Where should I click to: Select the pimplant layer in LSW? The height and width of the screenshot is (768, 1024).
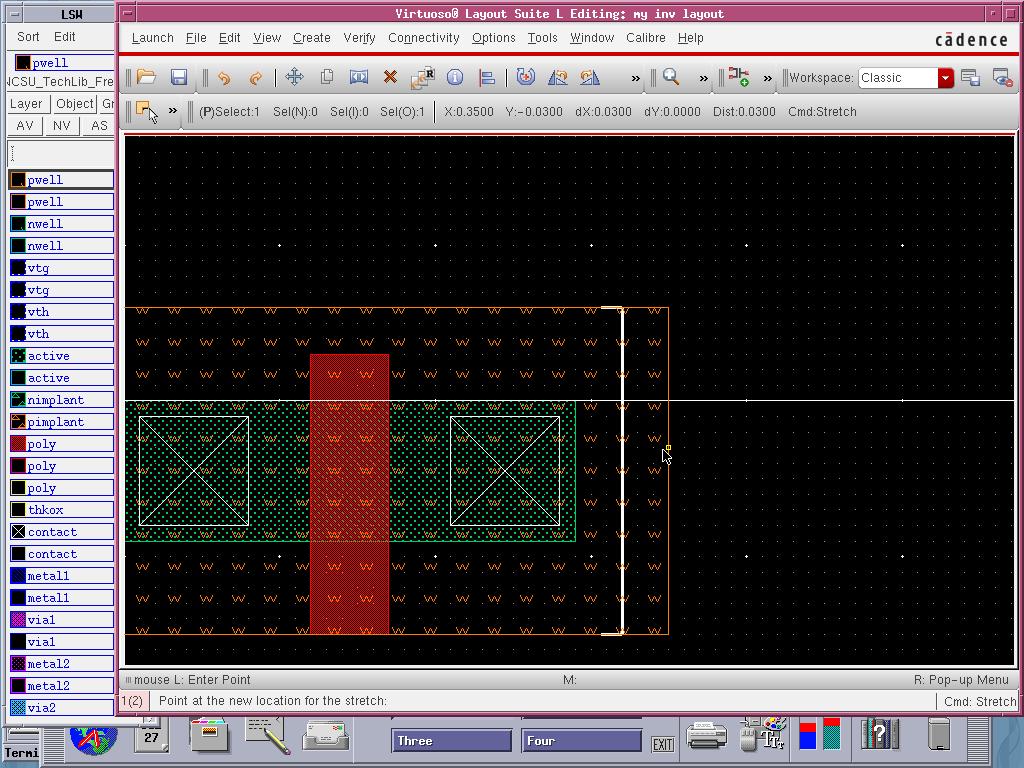[61, 422]
